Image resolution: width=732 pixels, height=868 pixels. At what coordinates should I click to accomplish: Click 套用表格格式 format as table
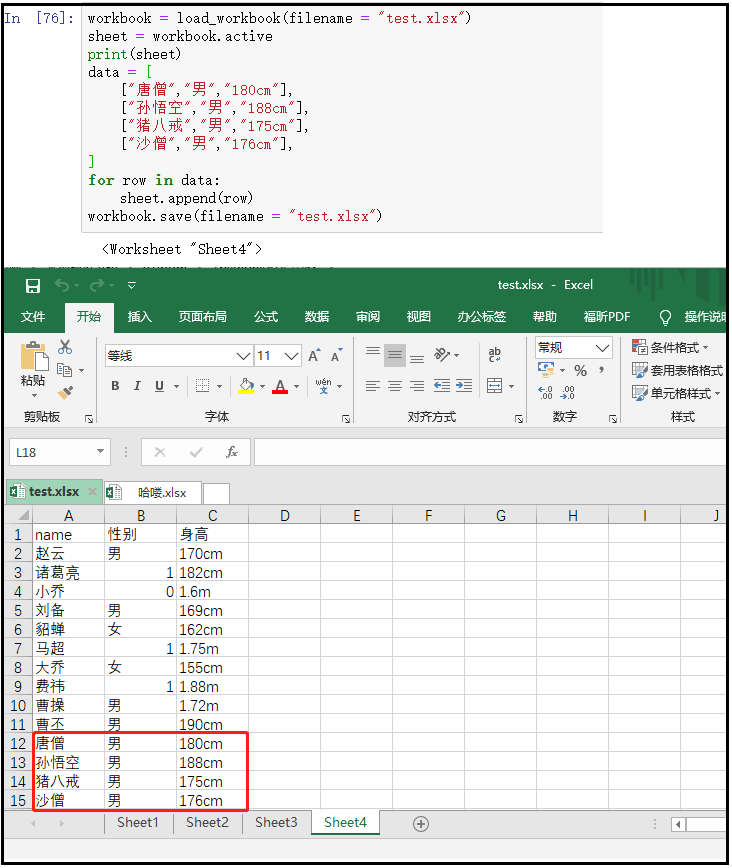(677, 370)
